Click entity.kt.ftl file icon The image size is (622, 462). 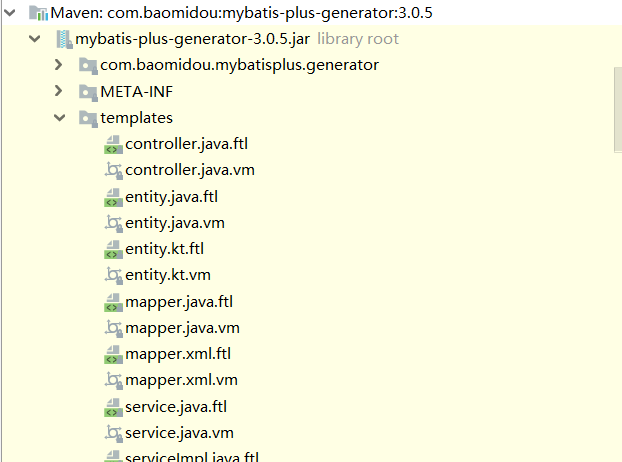point(113,249)
